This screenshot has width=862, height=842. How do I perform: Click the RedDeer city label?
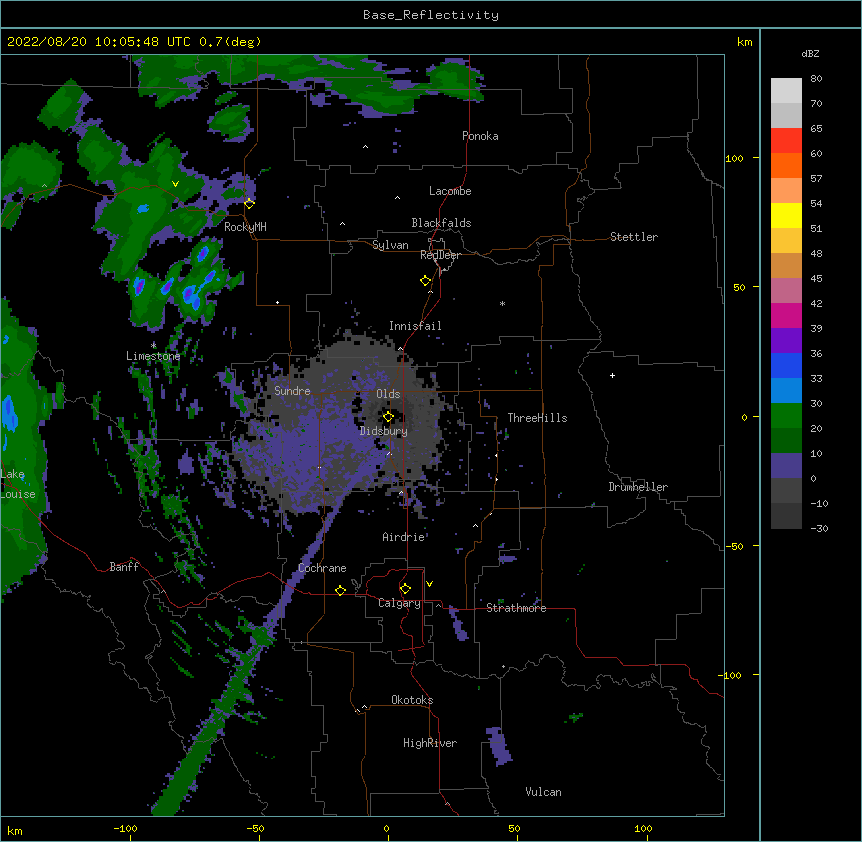pyautogui.click(x=440, y=255)
